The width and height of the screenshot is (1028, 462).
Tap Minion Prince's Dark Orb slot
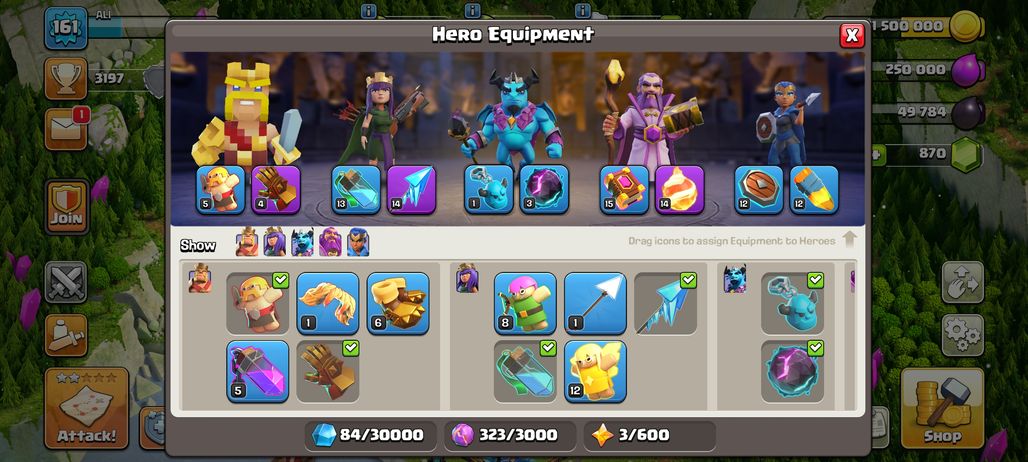(x=544, y=189)
